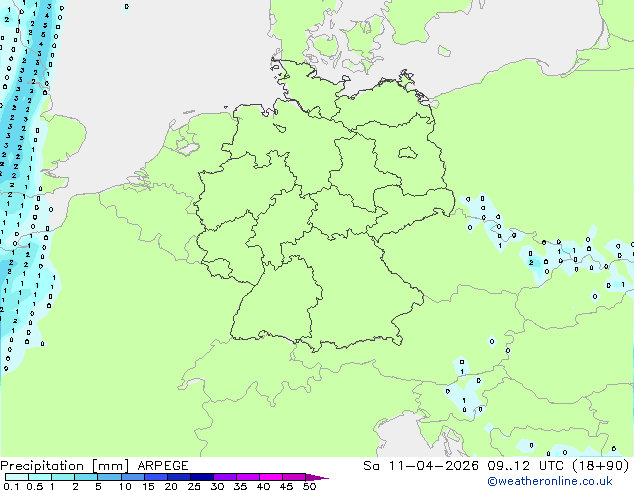
Task: Click the 10–15 mm legend color swatch
Action: coord(132,477)
